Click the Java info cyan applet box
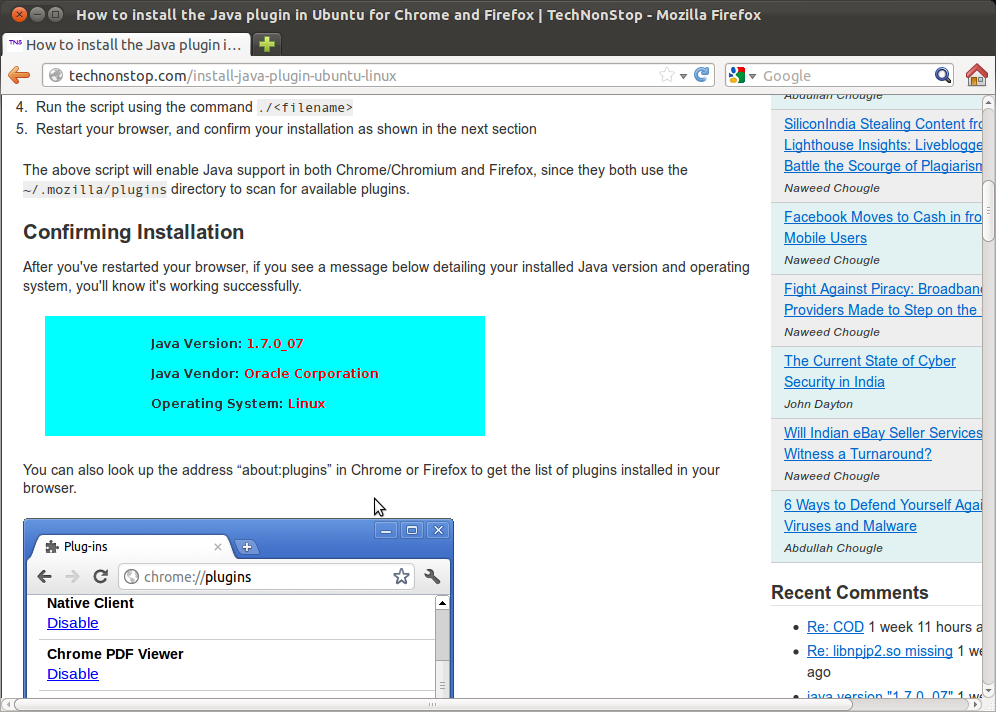Screen dimensions: 996x712 (265, 376)
